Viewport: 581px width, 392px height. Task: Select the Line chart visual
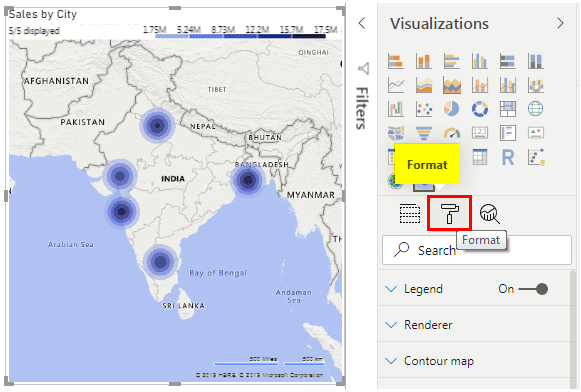(x=396, y=85)
